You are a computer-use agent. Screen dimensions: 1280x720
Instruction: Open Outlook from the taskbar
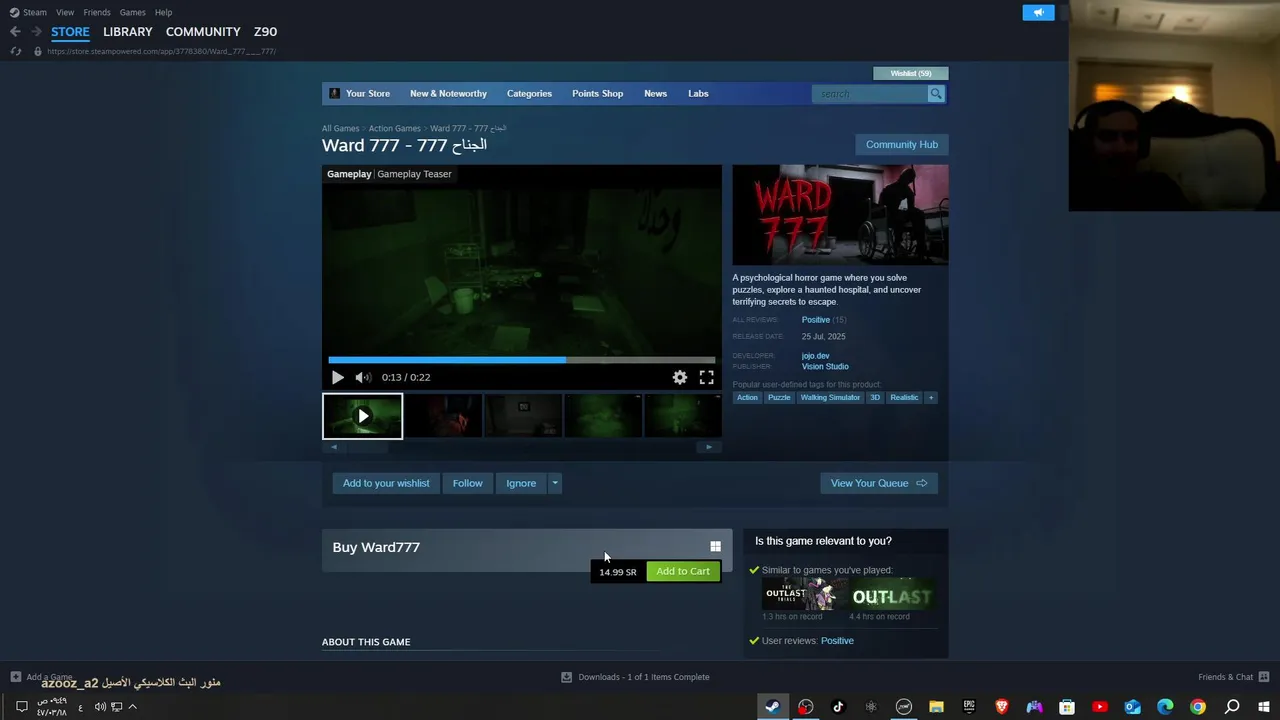pos(1132,707)
